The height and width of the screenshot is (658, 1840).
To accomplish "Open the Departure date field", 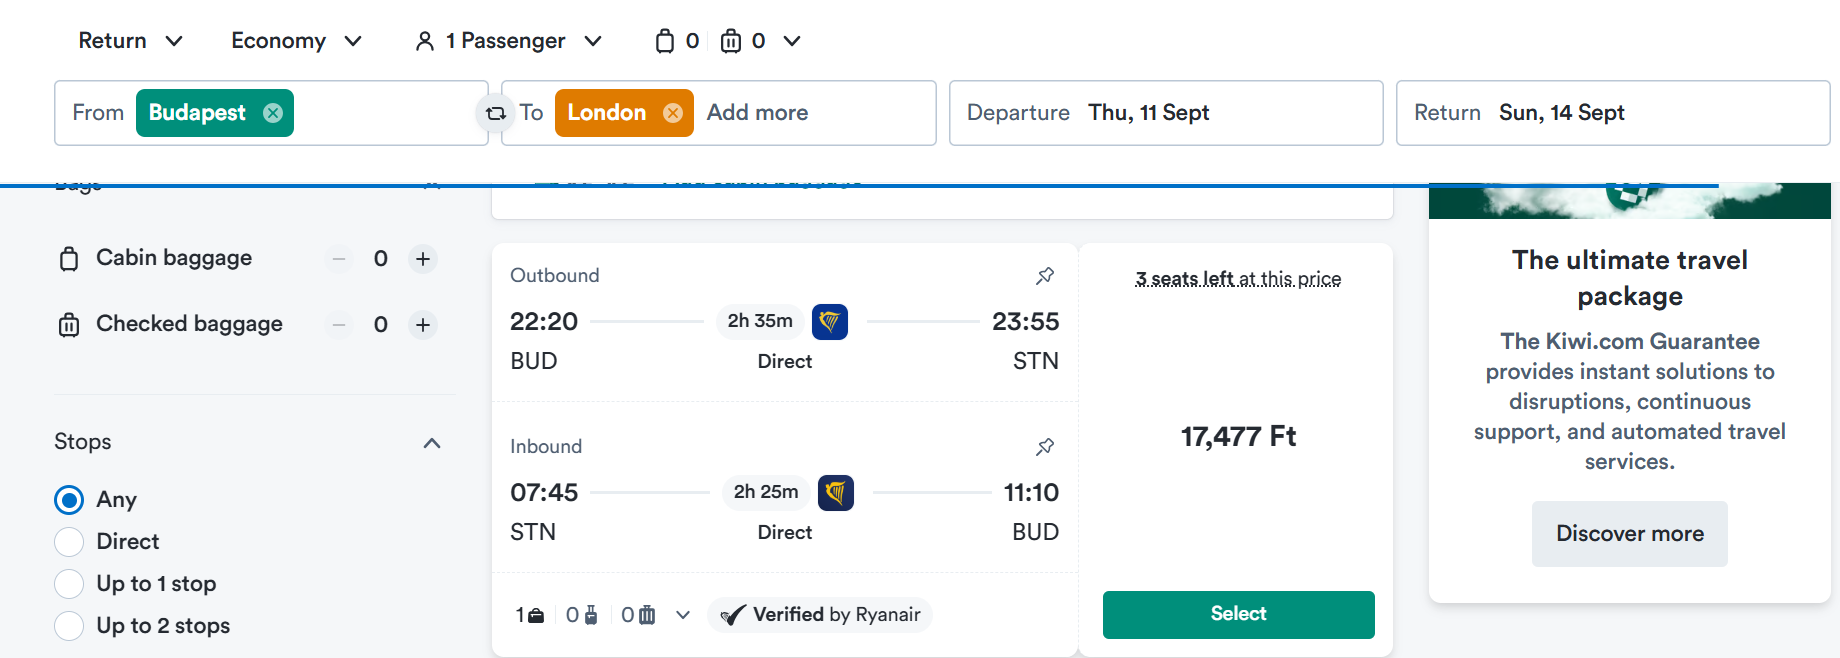I will click(1166, 113).
